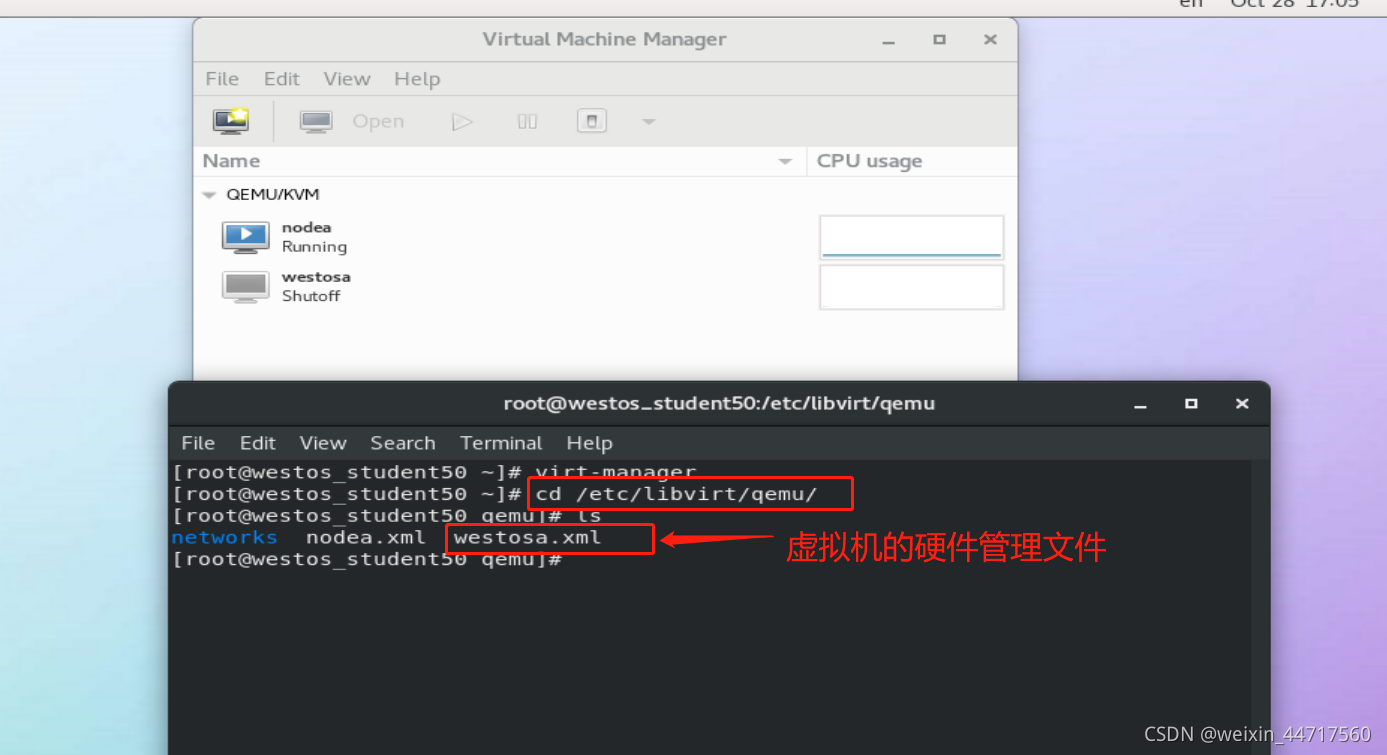Maximize the Virtual Machine Manager window
The image size is (1387, 755).
click(x=939, y=40)
